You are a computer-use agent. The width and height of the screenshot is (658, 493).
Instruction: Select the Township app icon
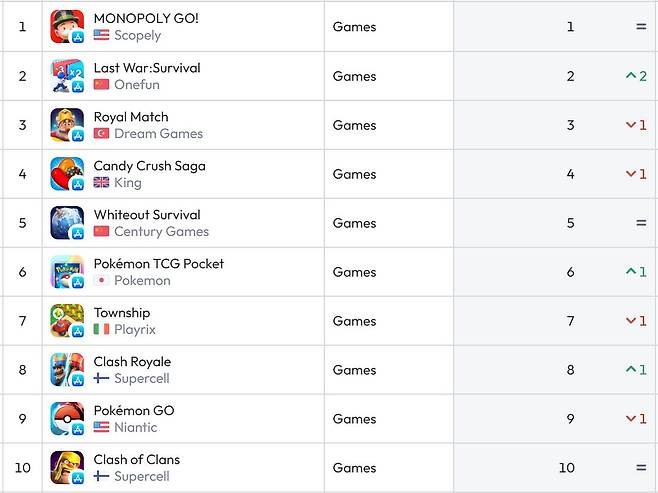[67, 321]
